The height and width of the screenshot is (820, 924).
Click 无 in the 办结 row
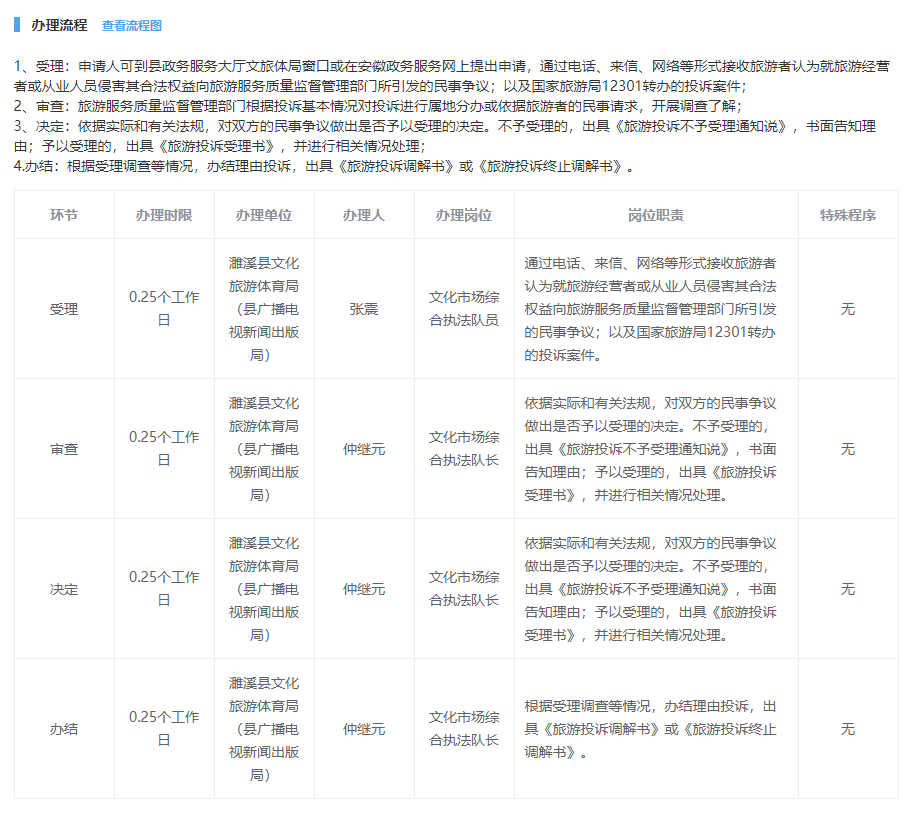[x=848, y=729]
